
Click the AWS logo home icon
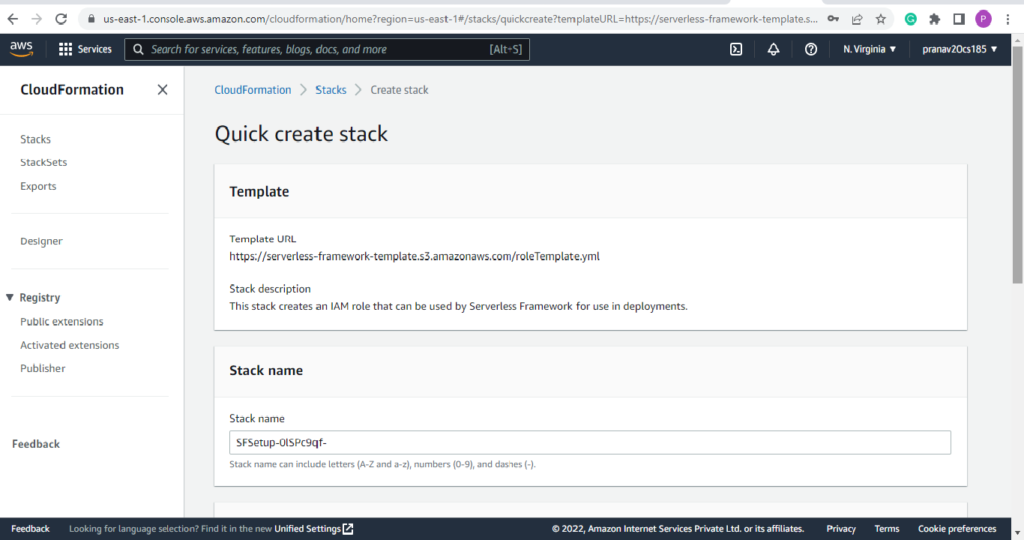21,49
